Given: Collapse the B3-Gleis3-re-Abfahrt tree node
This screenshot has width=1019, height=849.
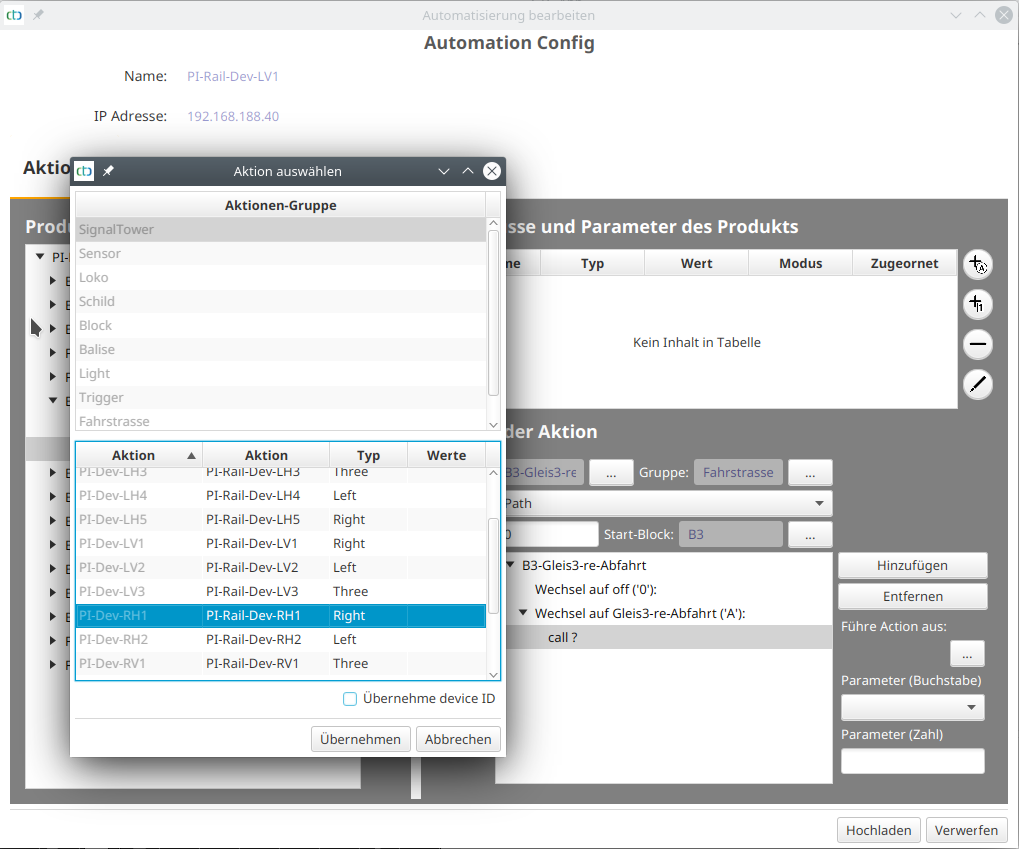Looking at the screenshot, I should (510, 565).
